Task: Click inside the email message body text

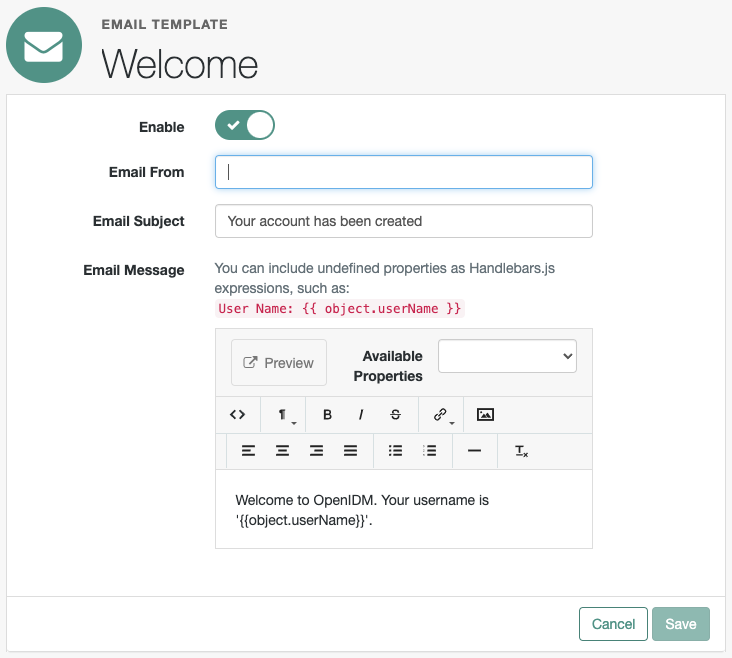Action: [x=362, y=510]
